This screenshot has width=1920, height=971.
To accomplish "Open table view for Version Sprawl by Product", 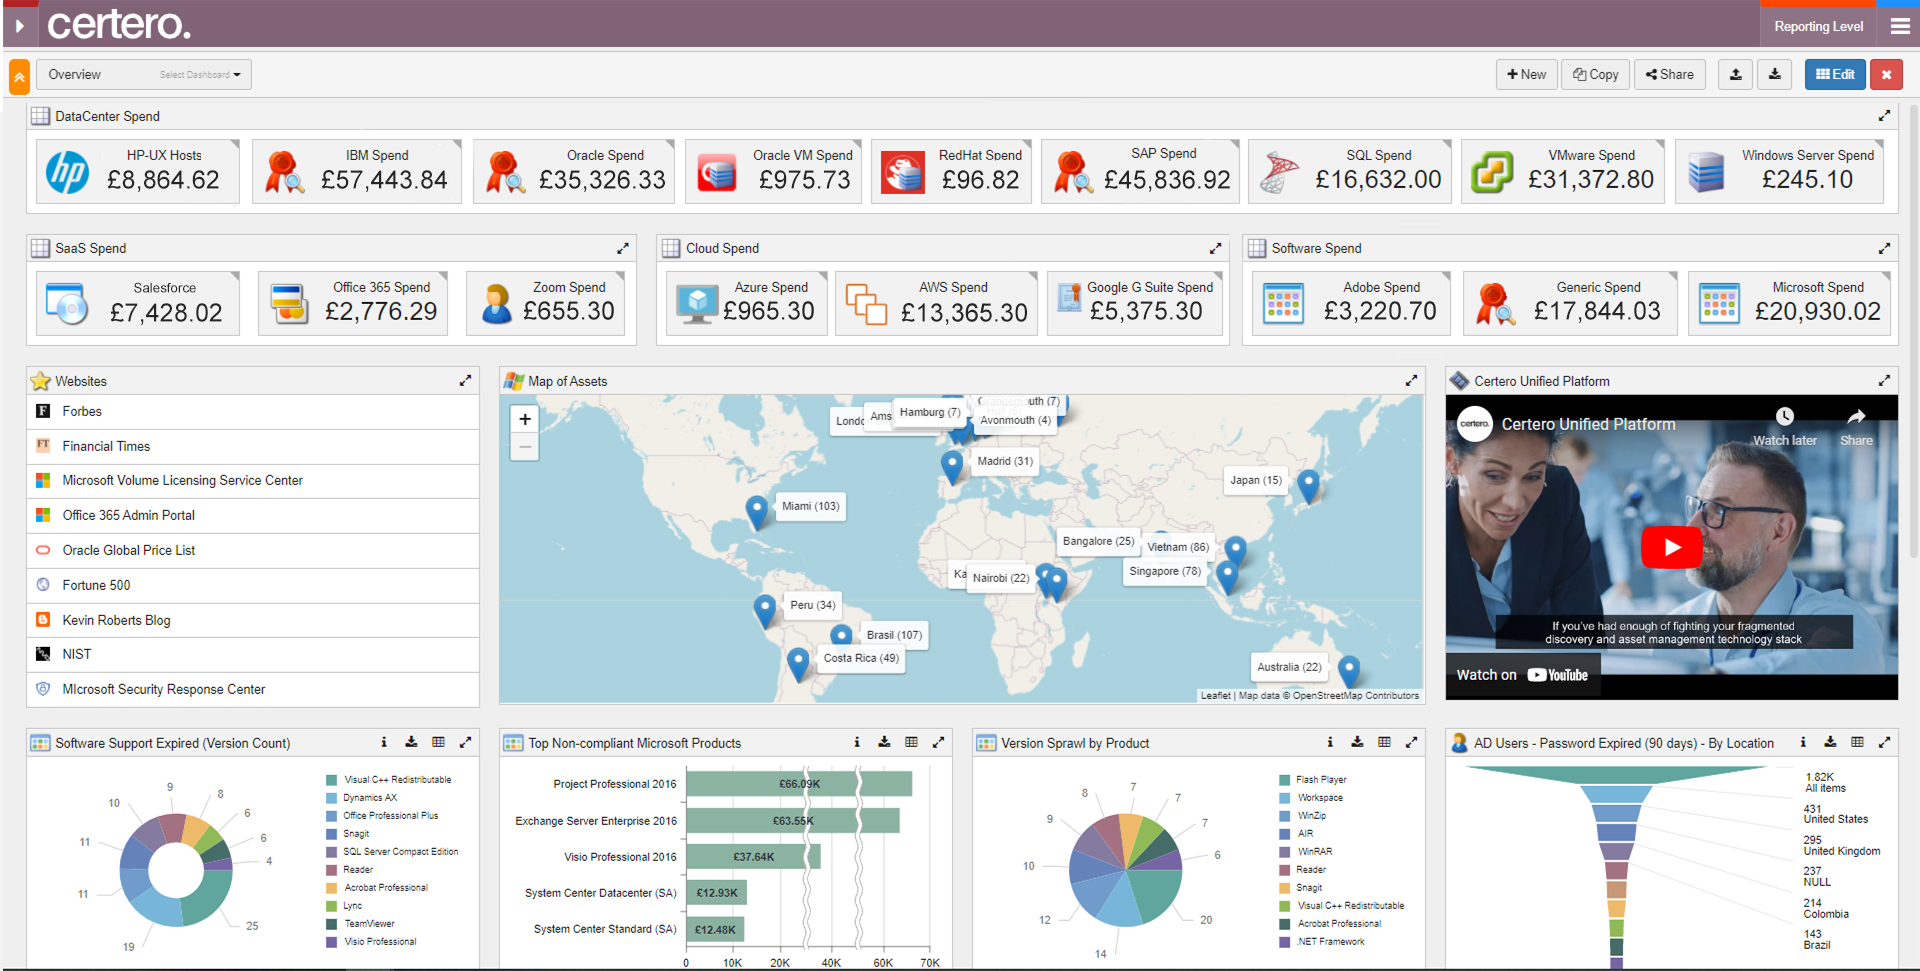I will [1384, 742].
